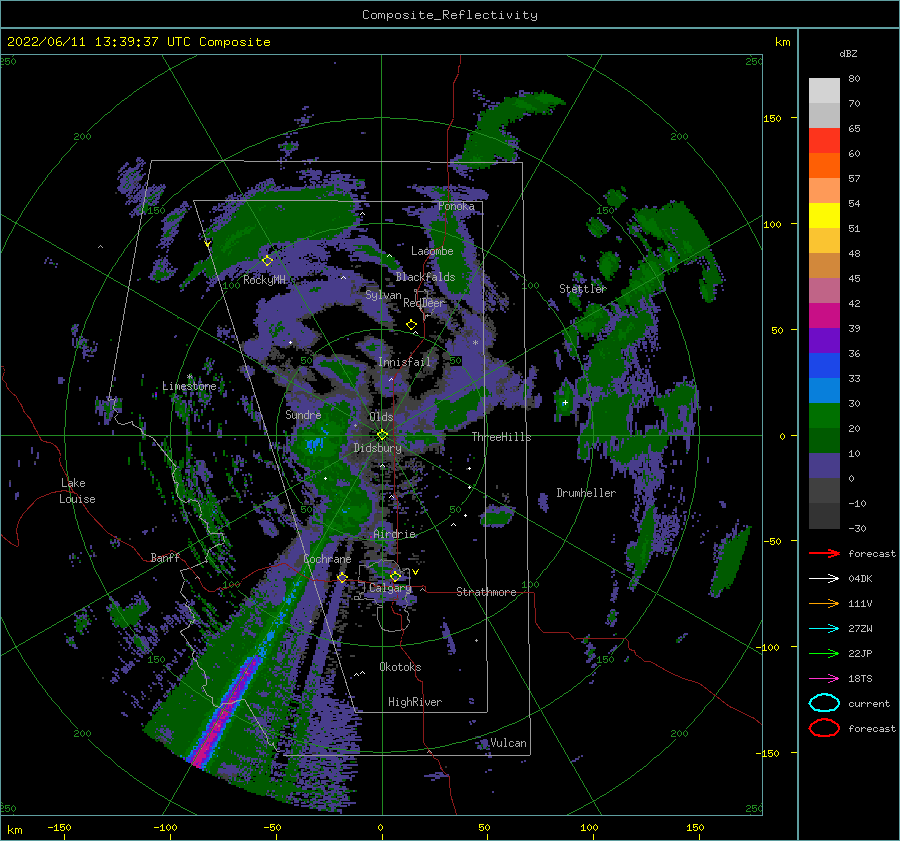The height and width of the screenshot is (841, 900).
Task: Click the Vulcan city label
Action: (x=508, y=743)
